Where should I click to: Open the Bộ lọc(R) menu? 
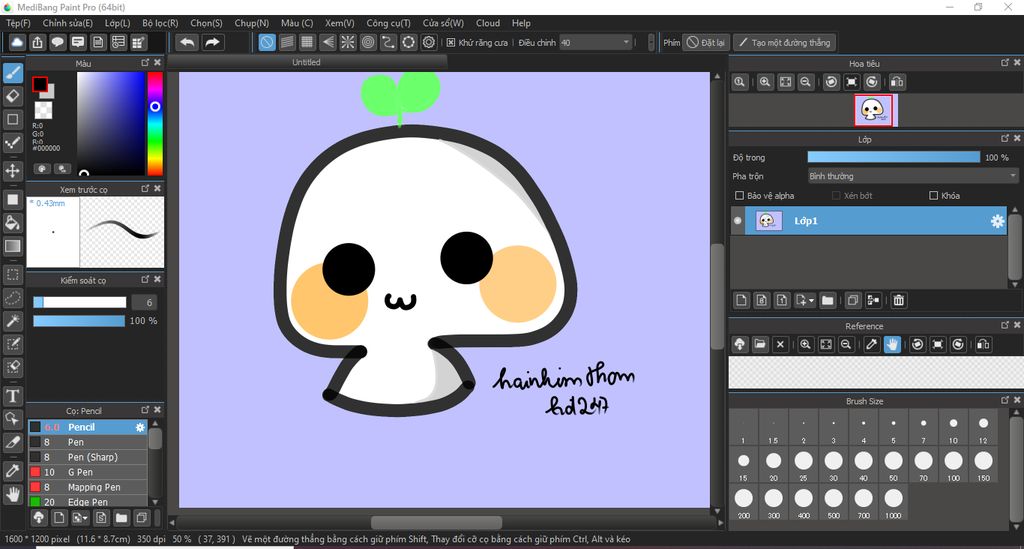click(160, 23)
